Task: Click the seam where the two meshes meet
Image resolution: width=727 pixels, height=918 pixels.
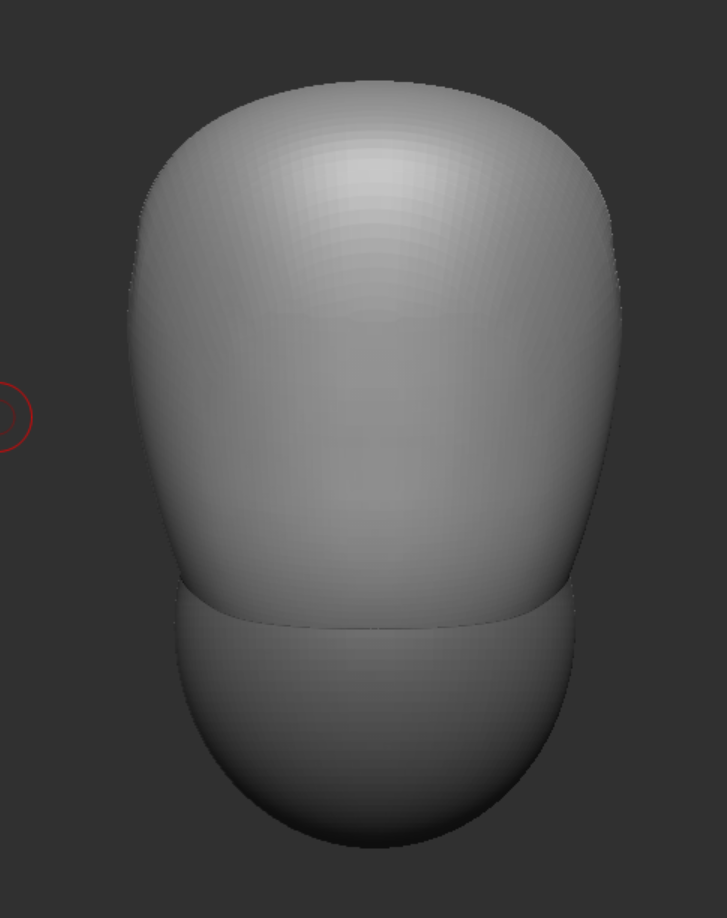Action: pyautogui.click(x=374, y=627)
